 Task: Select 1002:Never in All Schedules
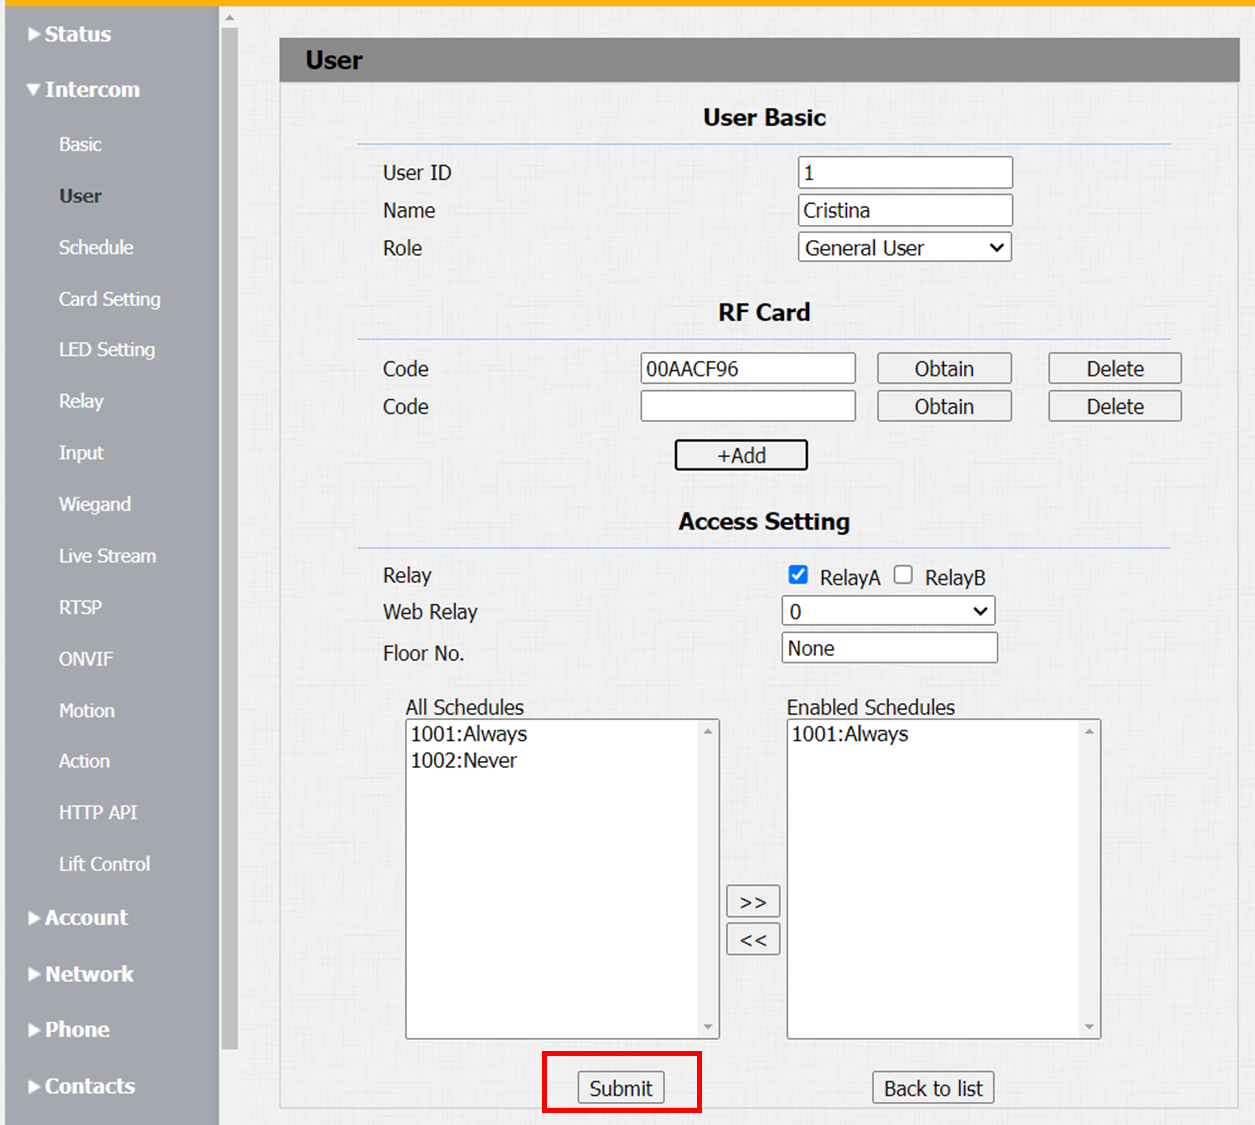pos(464,761)
